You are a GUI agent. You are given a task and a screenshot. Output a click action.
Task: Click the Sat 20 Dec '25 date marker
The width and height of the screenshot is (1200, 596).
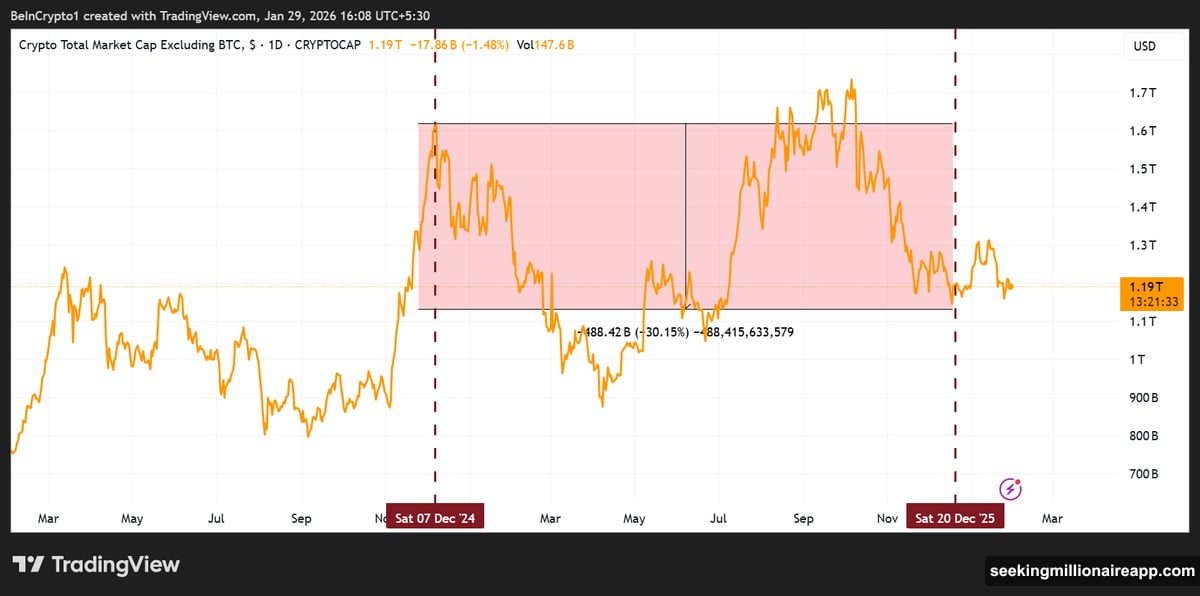(955, 516)
